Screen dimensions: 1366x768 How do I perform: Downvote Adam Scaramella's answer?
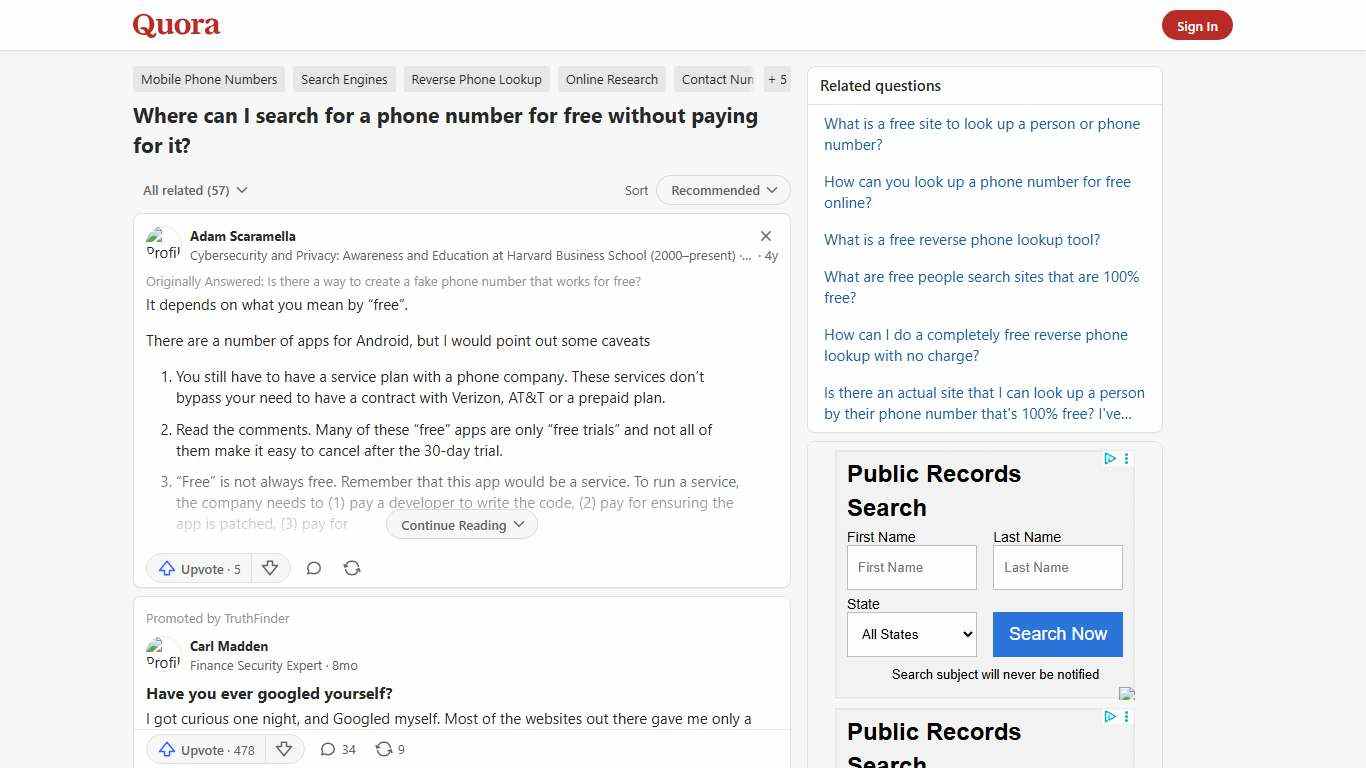270,568
